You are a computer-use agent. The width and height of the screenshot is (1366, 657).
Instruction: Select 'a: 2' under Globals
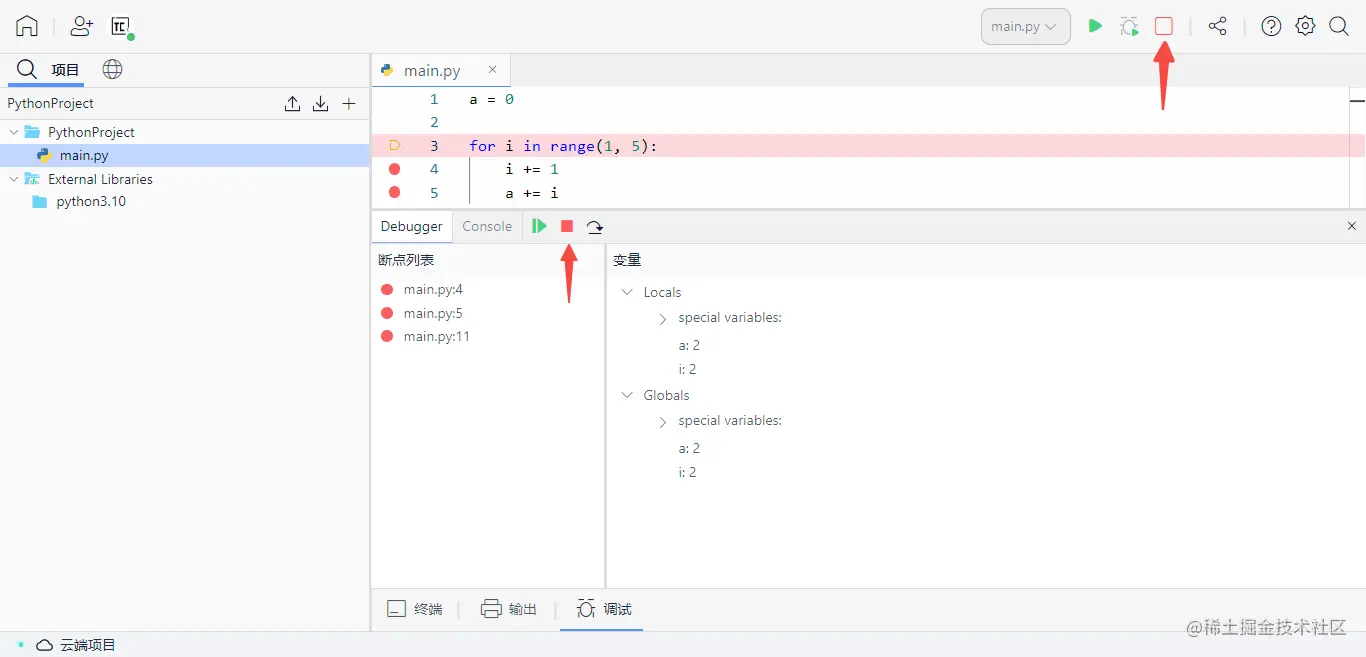click(689, 448)
